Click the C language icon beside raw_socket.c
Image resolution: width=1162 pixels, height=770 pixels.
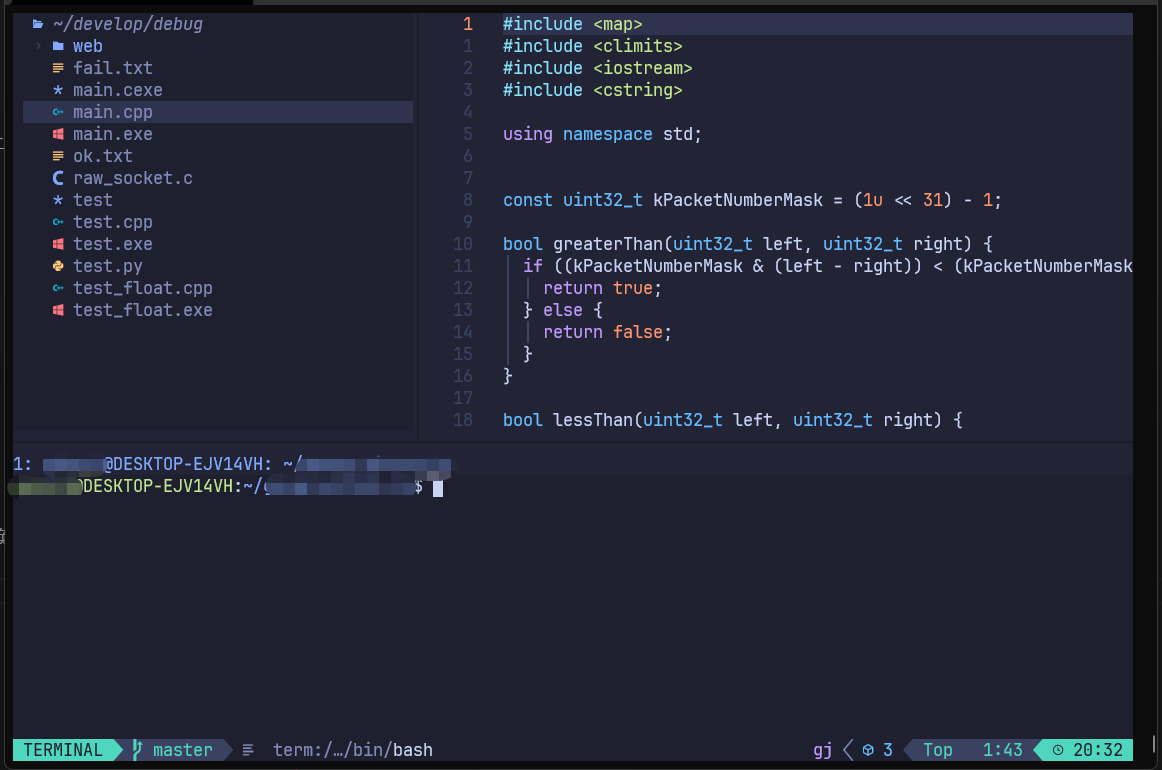pos(58,178)
